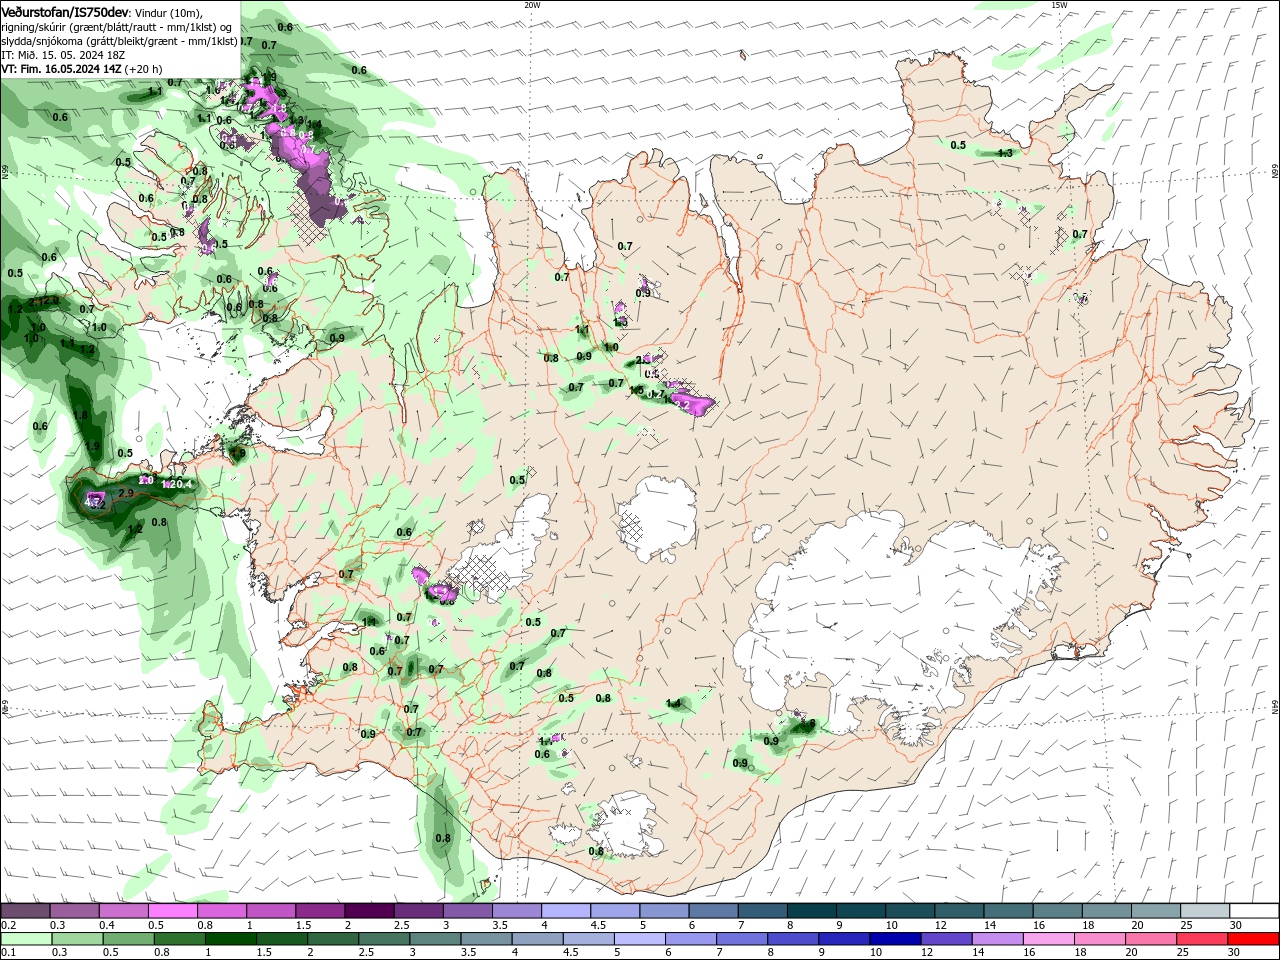Image resolution: width=1280 pixels, height=960 pixels.
Task: Select the darkest purple 2–2.5 snow legend swatch
Action: pos(369,911)
